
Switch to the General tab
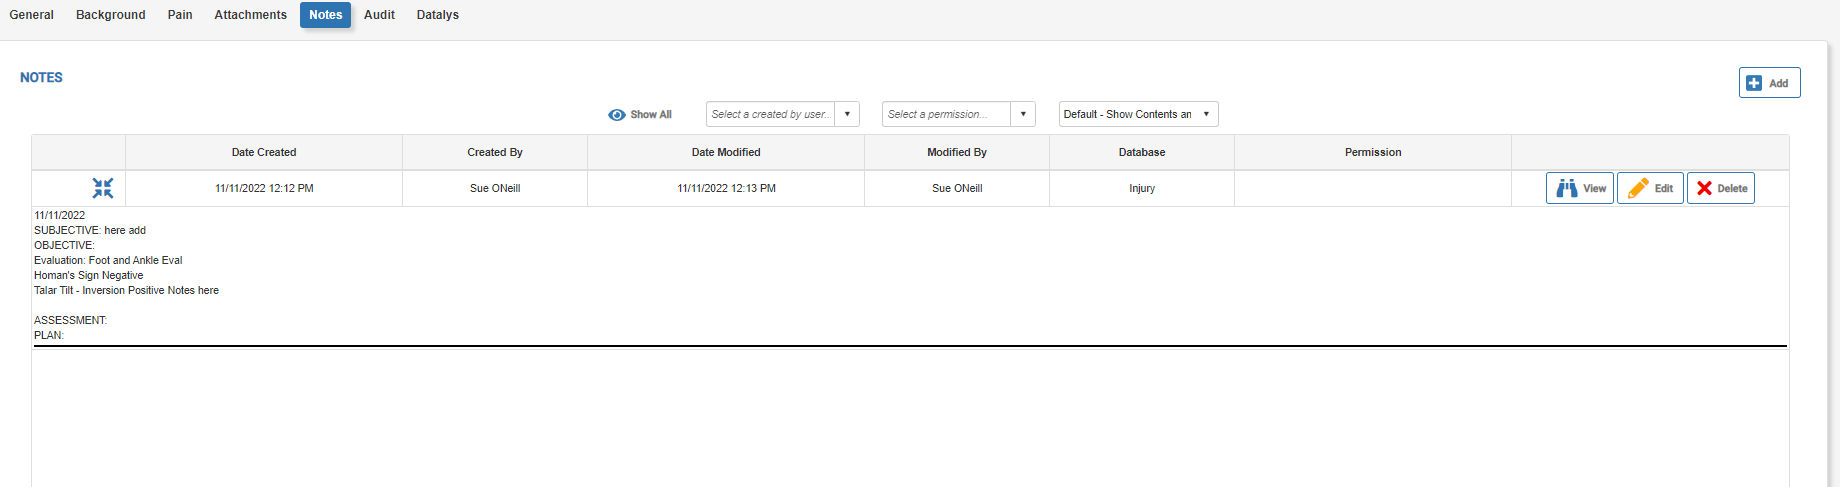32,15
